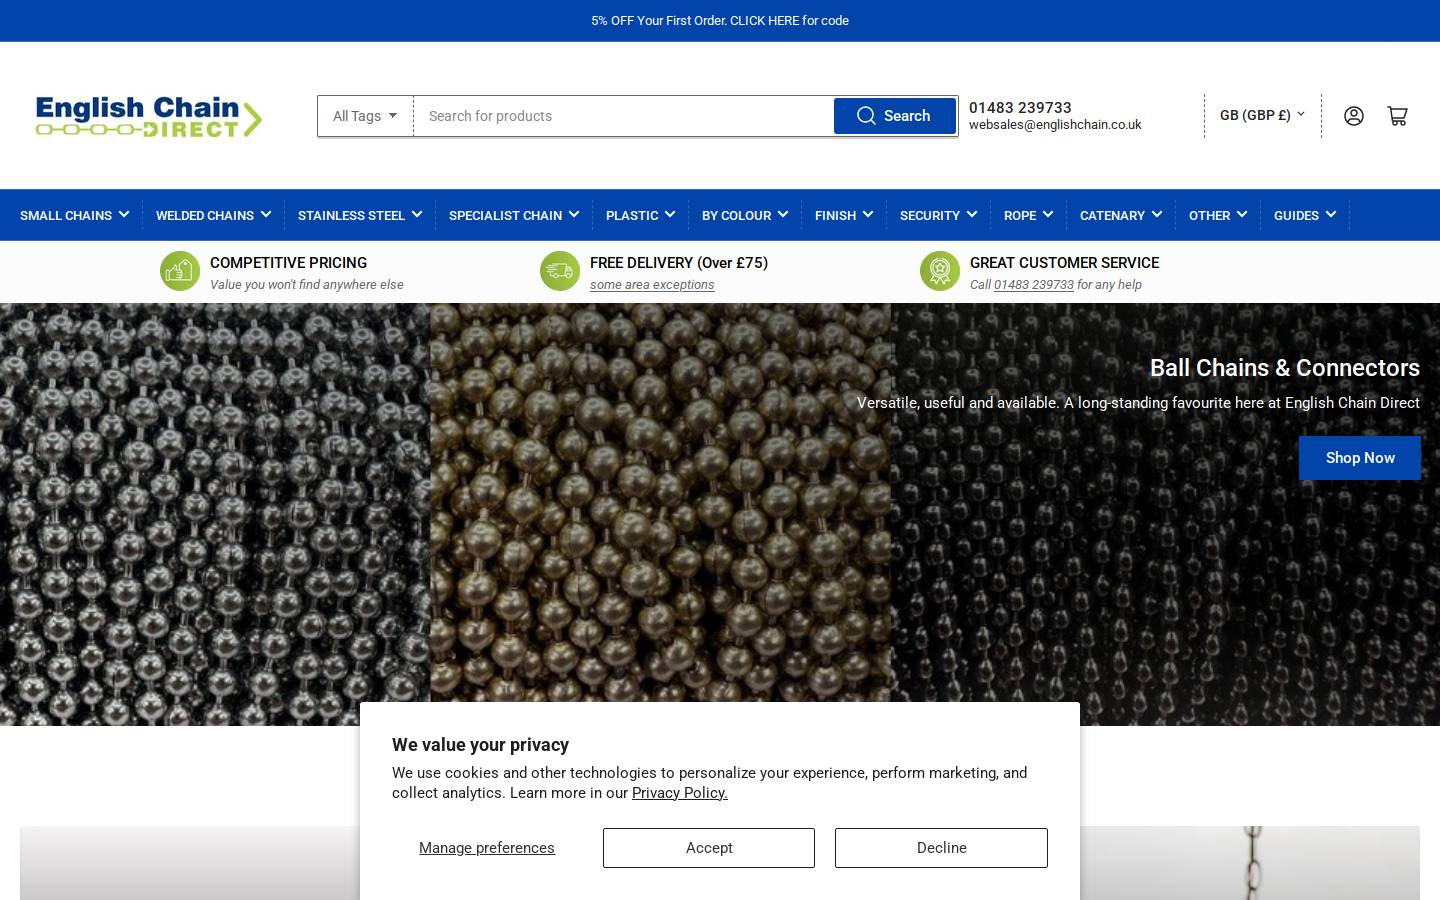The width and height of the screenshot is (1440, 900).
Task: Click Shop Now on ball chains banner
Action: (x=1360, y=458)
